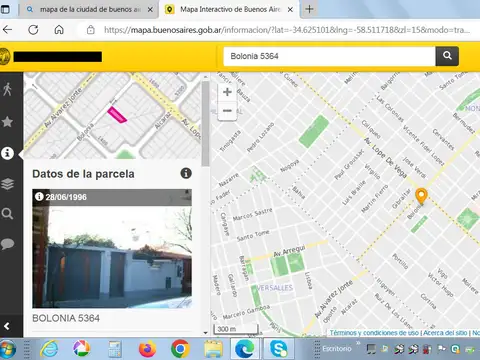Launch Picasa from taskbar
480x360 pixels.
(82, 349)
